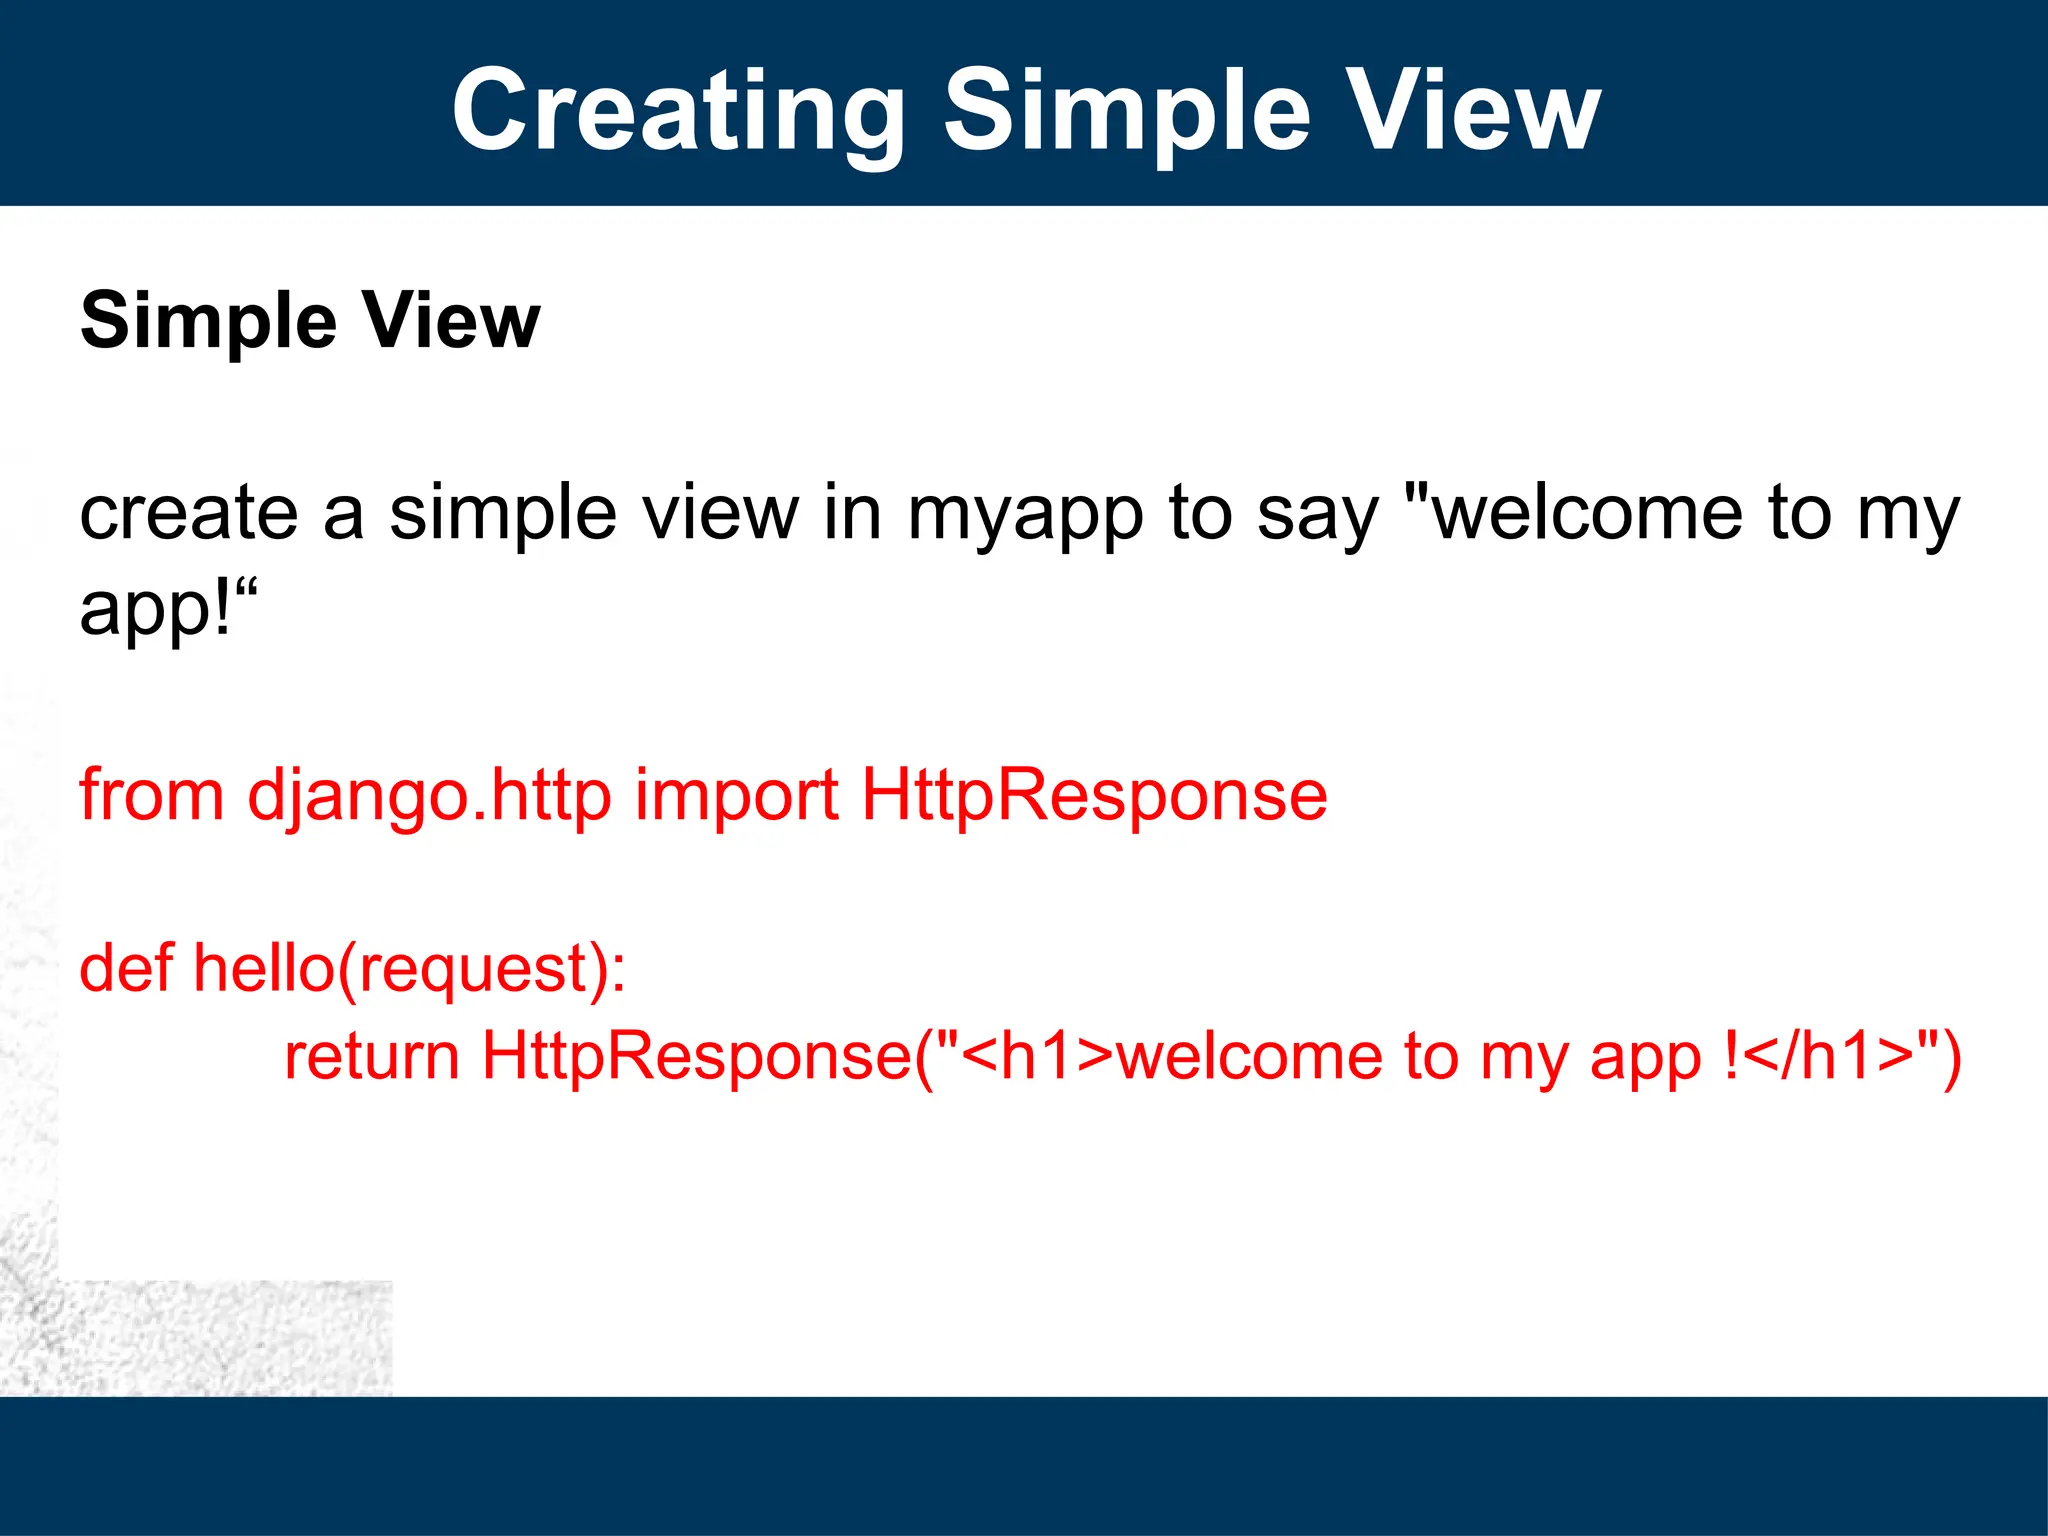Image resolution: width=2048 pixels, height=1536 pixels.
Task: Click the dark blue footer bar
Action: click(1024, 1465)
